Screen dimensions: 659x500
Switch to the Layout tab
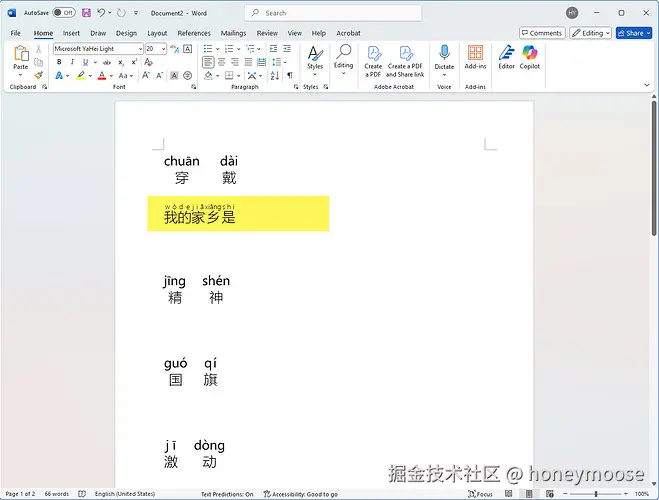[x=157, y=33]
